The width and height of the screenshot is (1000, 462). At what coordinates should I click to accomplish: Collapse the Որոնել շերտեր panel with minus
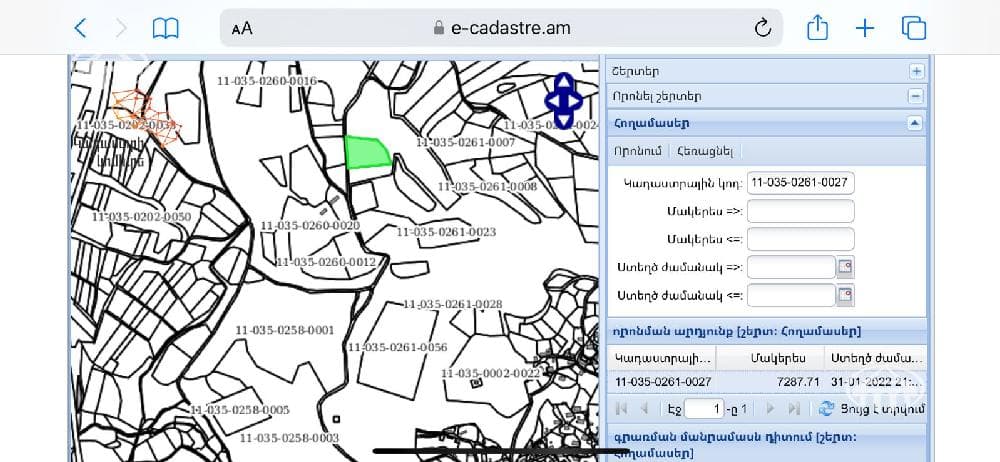tap(916, 96)
